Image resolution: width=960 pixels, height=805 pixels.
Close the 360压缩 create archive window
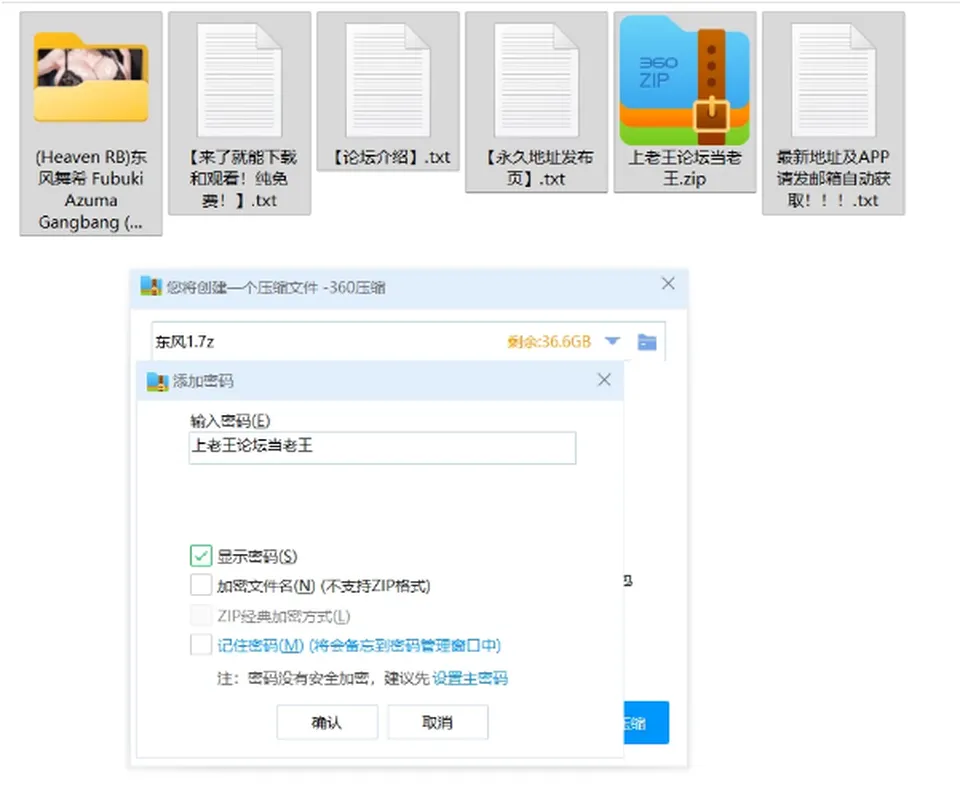668,284
